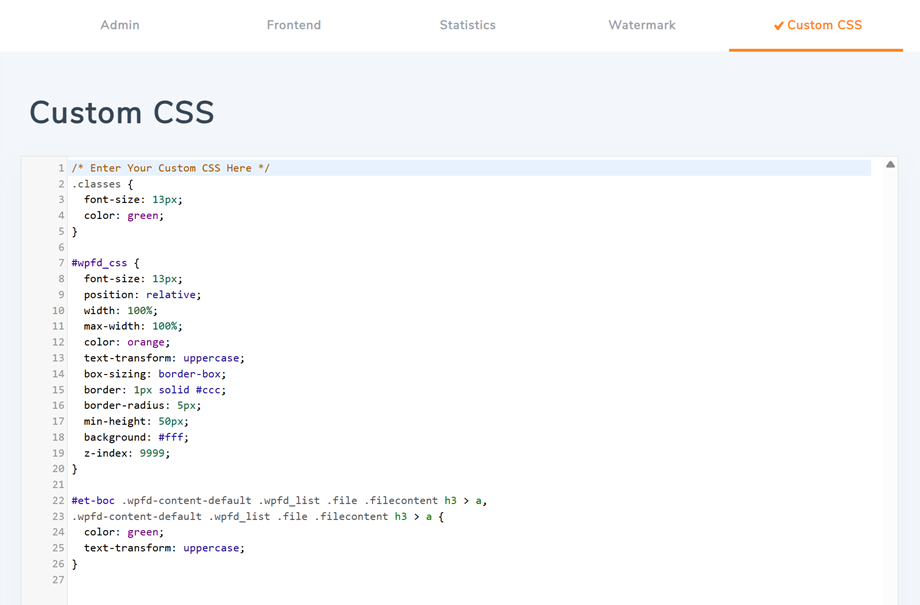Click the closing brace on line 20
Image resolution: width=920 pixels, height=605 pixels.
tap(75, 469)
